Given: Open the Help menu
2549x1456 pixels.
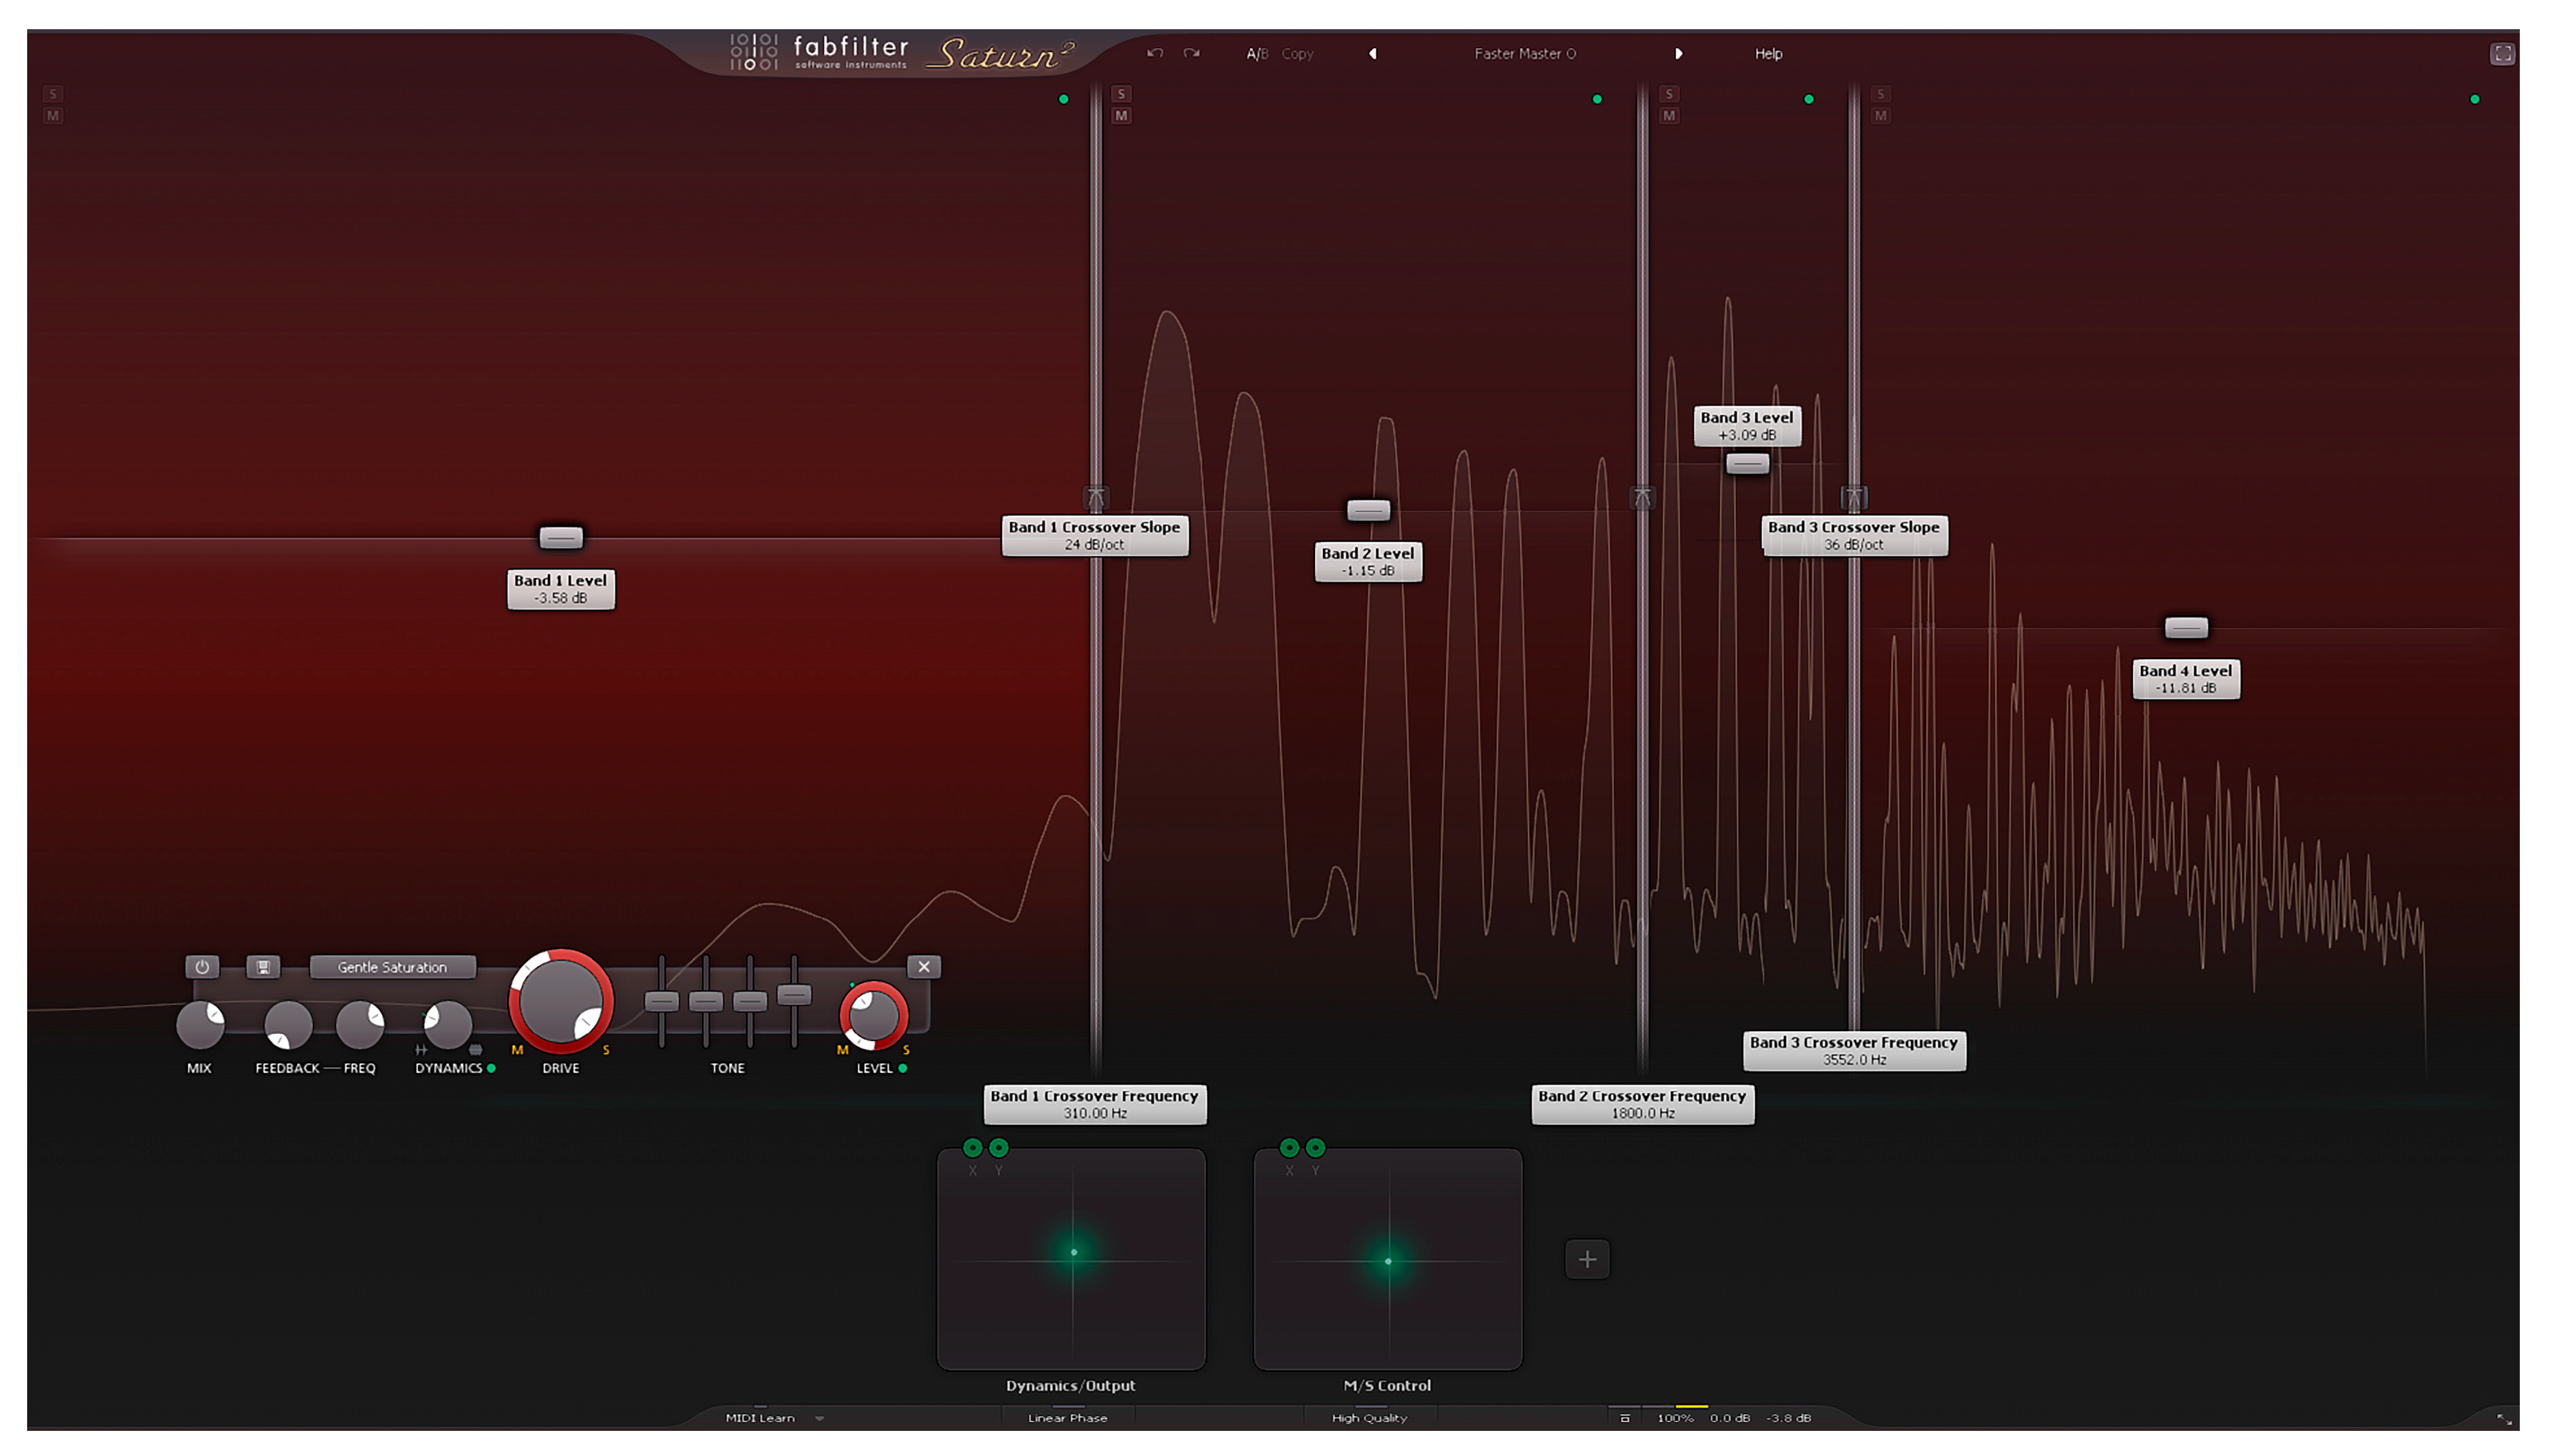Looking at the screenshot, I should pos(1768,54).
